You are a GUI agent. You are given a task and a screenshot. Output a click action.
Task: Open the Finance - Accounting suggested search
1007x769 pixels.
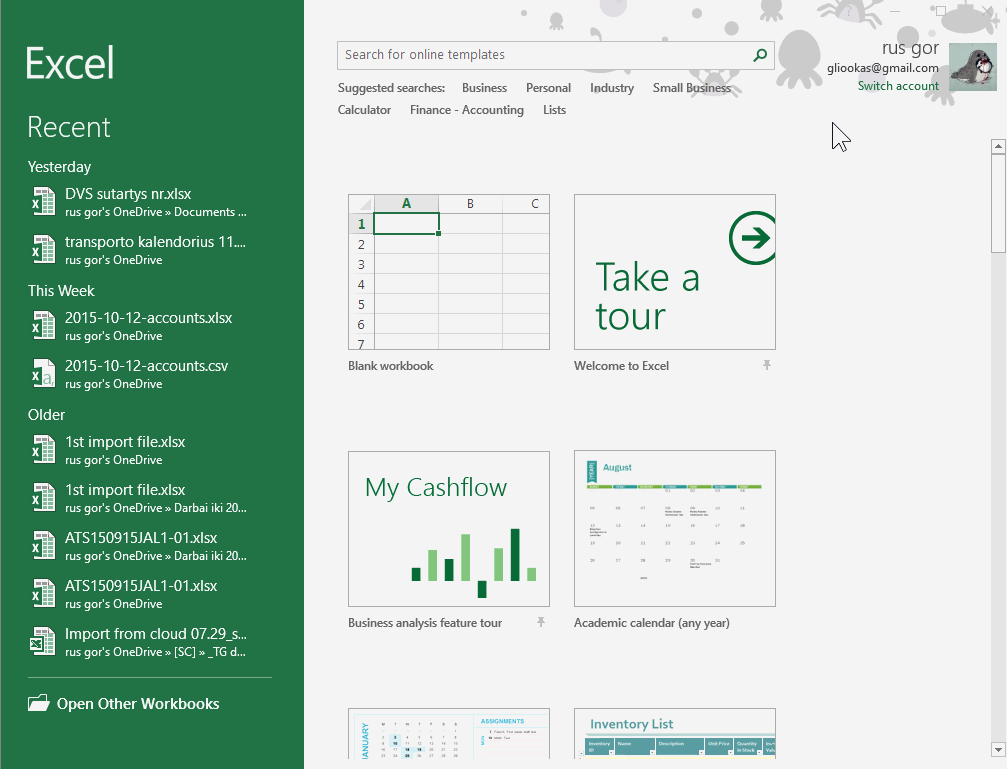pyautogui.click(x=467, y=110)
